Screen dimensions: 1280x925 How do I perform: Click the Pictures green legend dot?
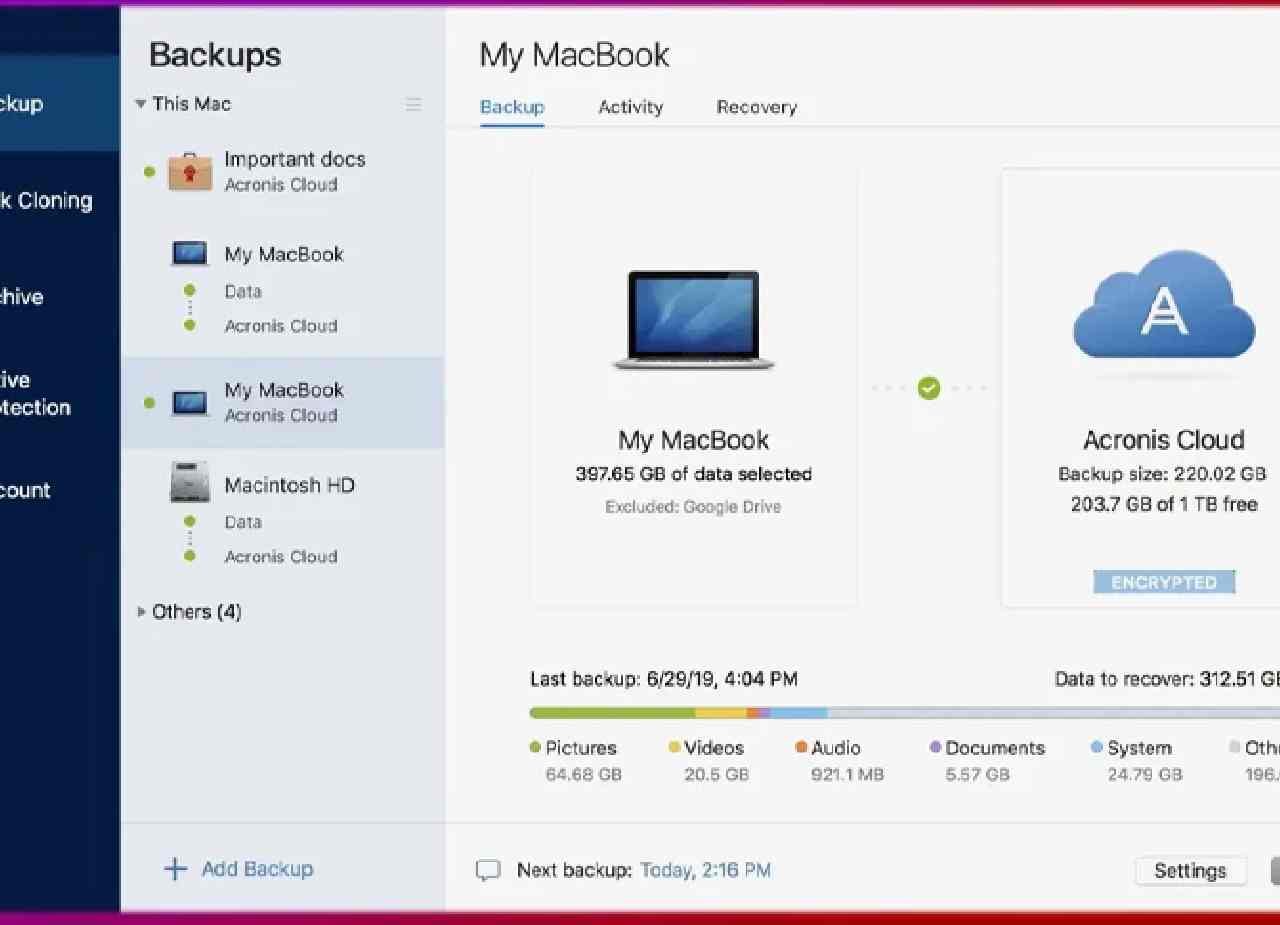pyautogui.click(x=535, y=747)
